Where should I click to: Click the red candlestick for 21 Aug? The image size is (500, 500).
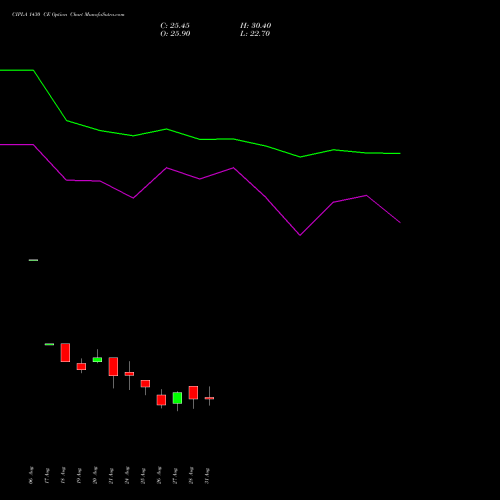point(113,367)
